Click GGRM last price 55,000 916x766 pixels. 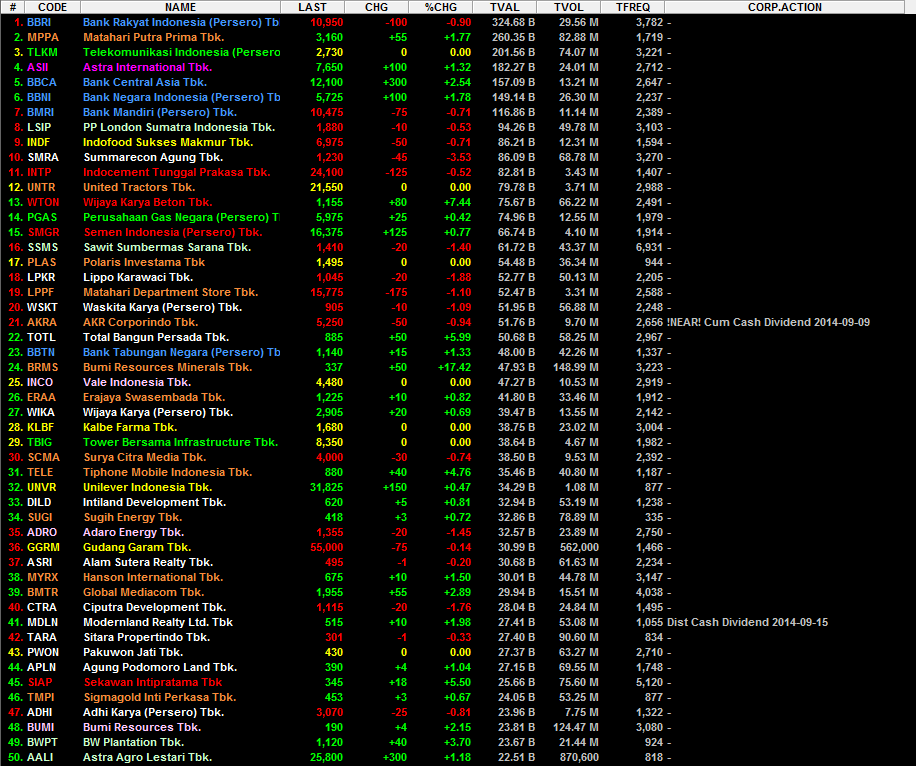pos(327,547)
